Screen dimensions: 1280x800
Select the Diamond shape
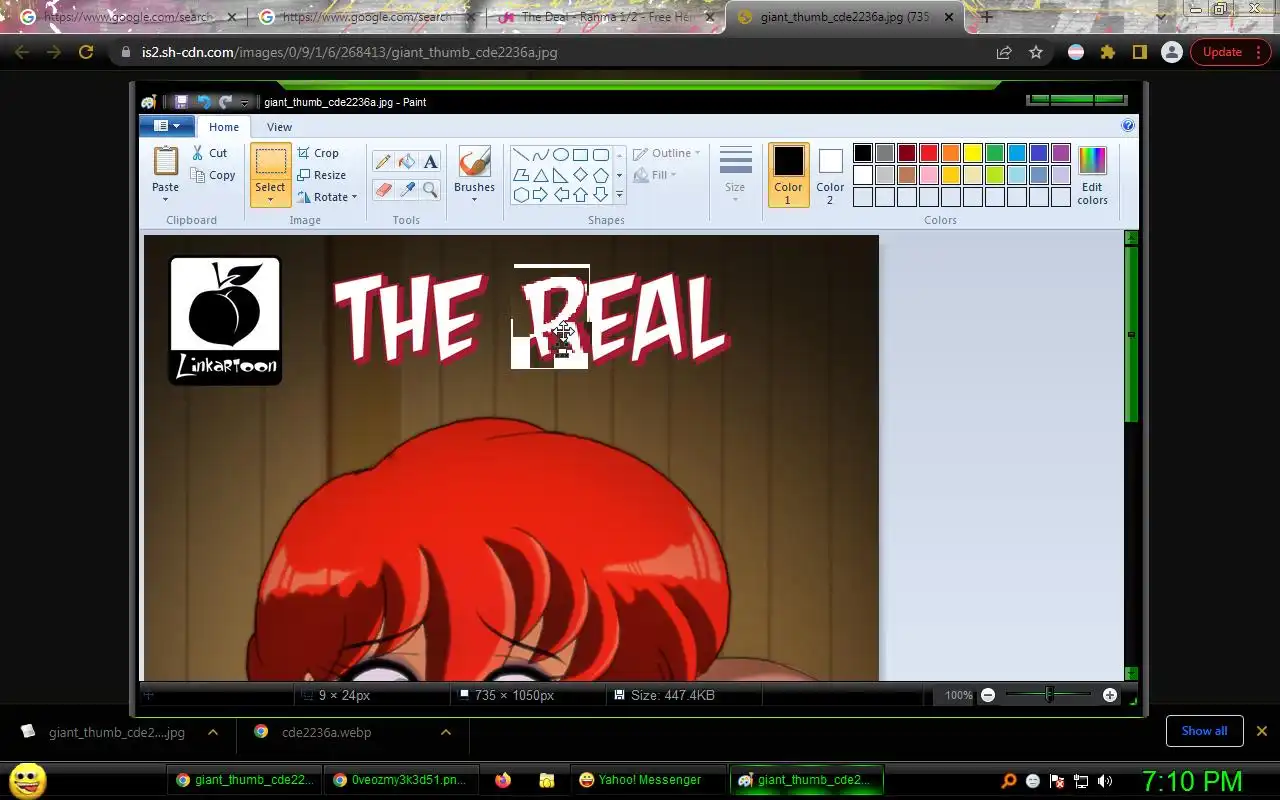581,175
